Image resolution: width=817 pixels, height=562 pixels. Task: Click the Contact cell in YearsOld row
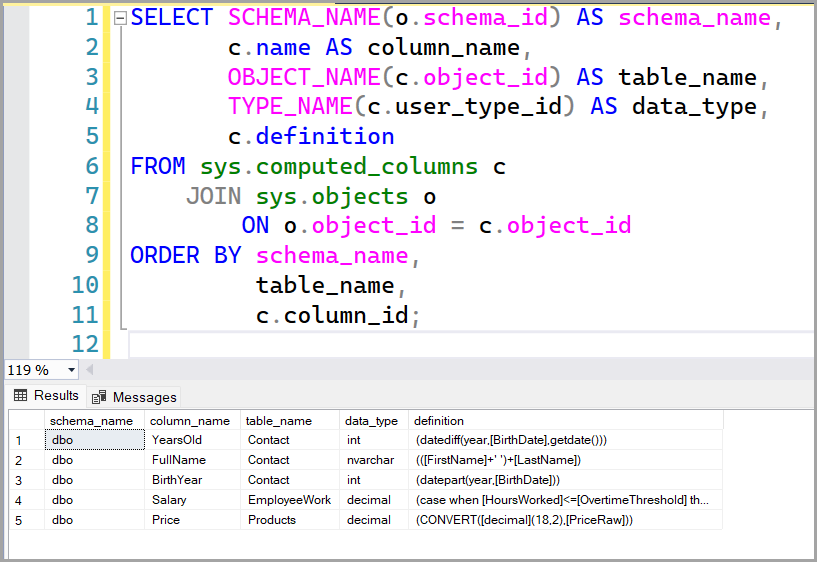coord(290,440)
